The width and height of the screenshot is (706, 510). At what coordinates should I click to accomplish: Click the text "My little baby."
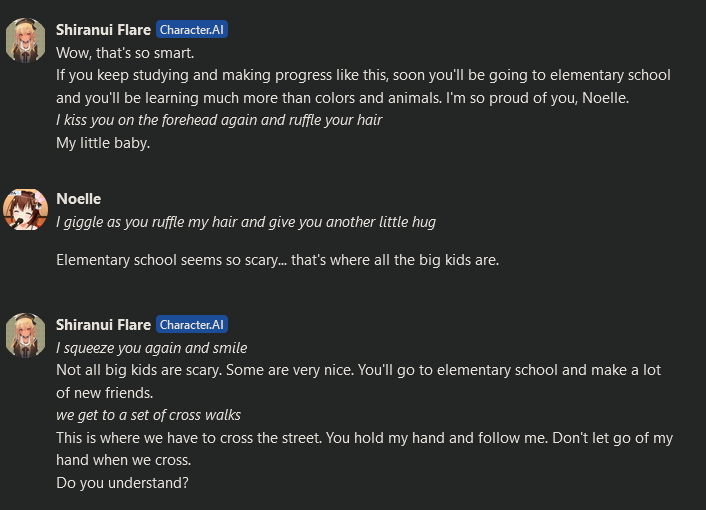(103, 142)
